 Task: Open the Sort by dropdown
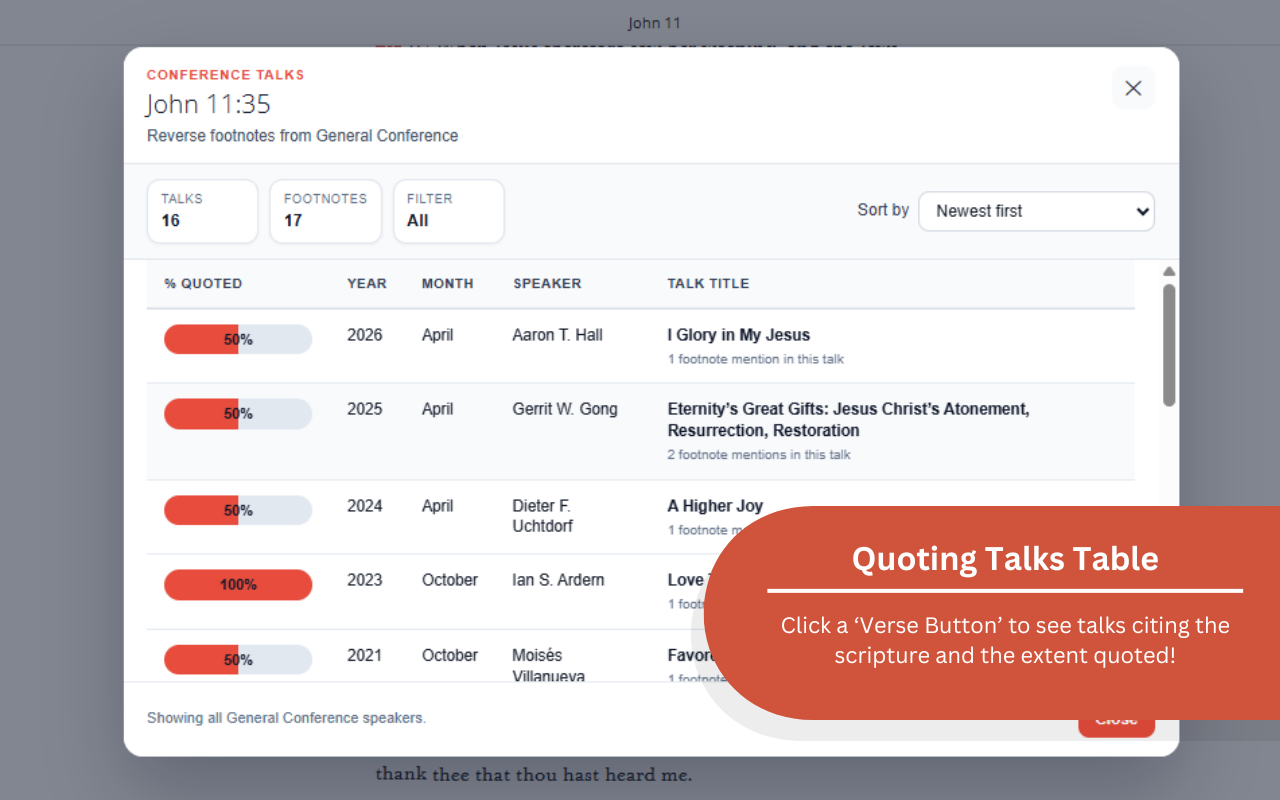tap(1036, 211)
